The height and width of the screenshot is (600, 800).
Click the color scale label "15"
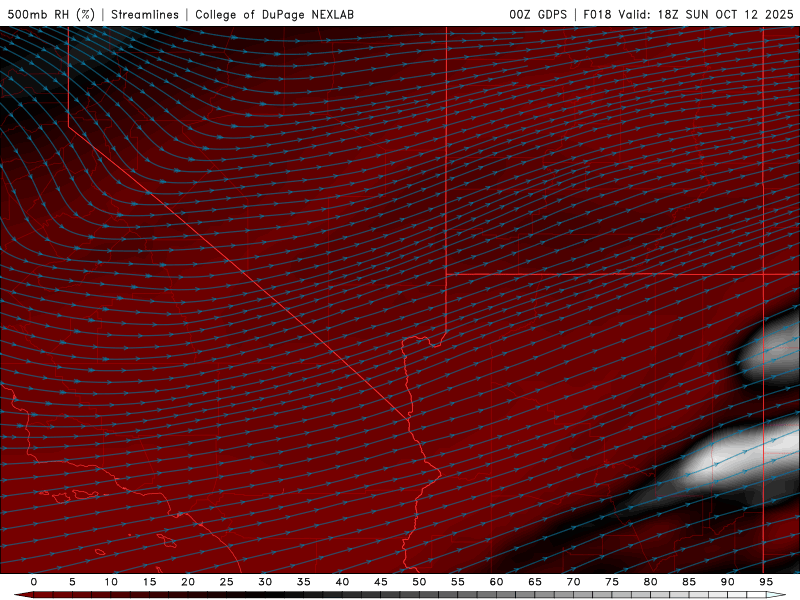pyautogui.click(x=149, y=582)
